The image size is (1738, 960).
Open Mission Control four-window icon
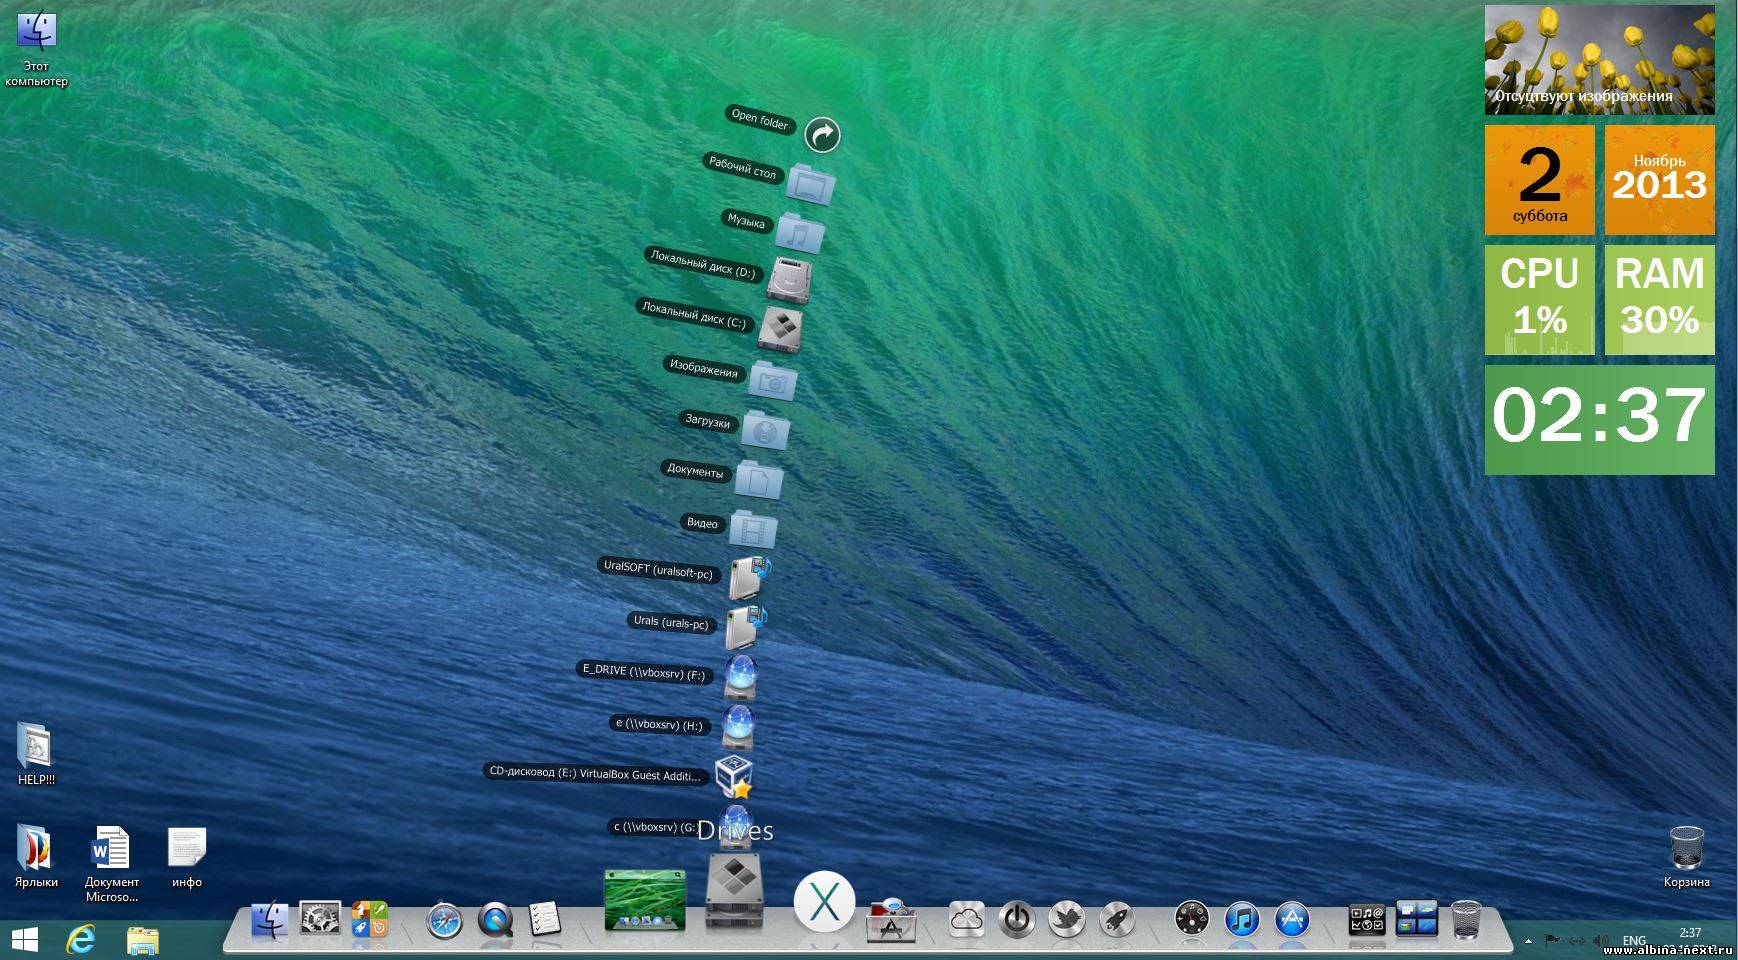click(x=1416, y=919)
